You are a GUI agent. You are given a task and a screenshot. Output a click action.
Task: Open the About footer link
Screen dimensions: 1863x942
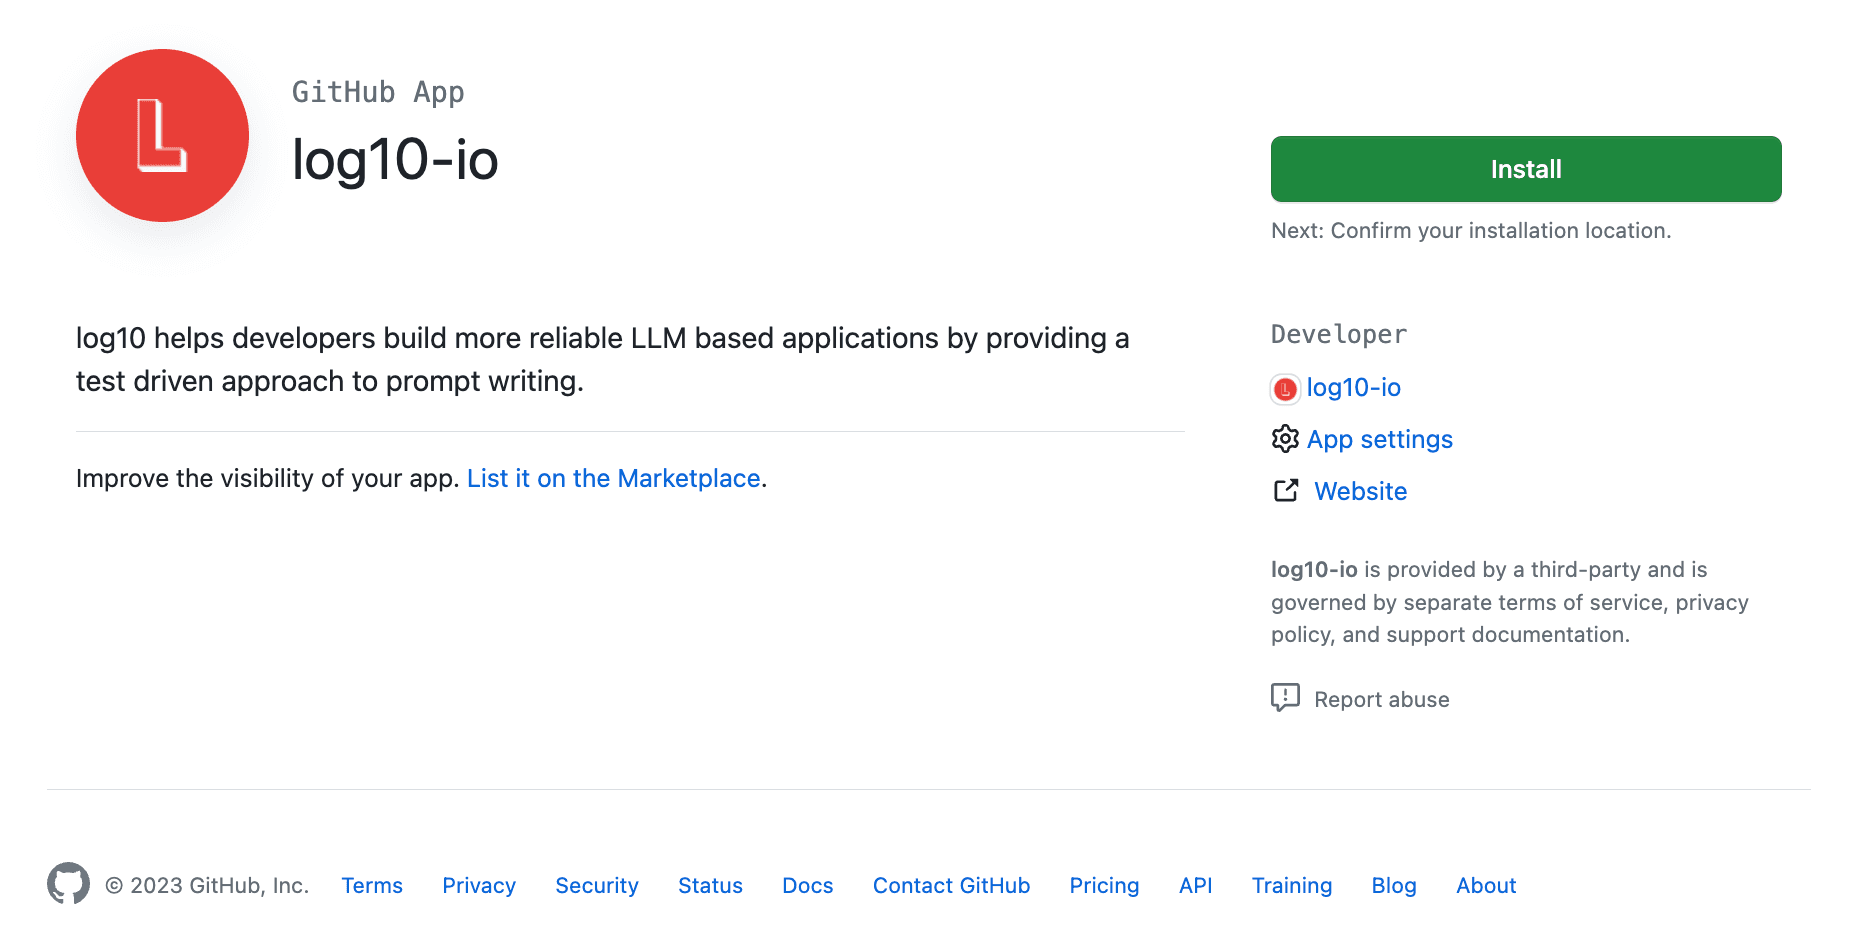coord(1486,886)
